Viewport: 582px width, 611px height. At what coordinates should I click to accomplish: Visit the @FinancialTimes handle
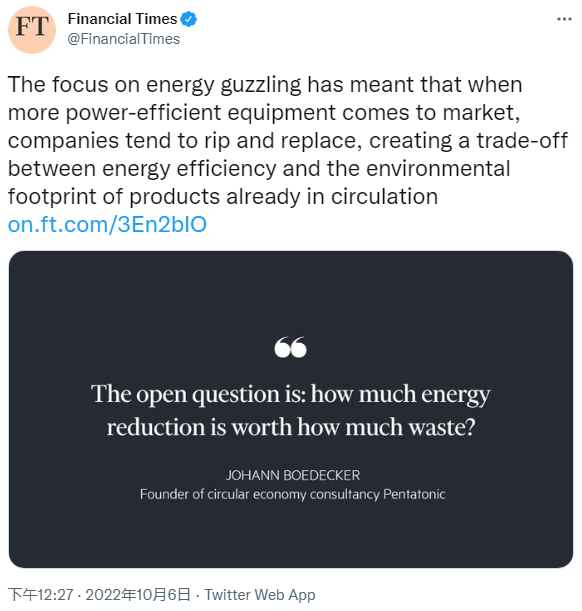tap(123, 39)
